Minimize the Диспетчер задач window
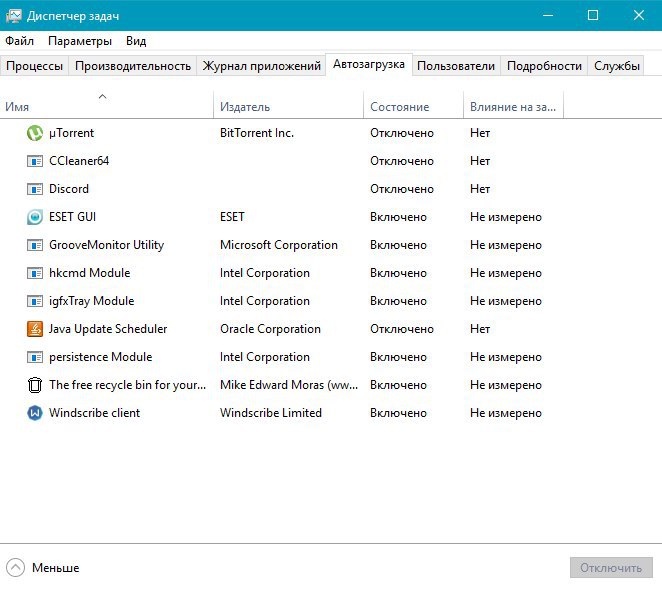The image size is (662, 590). click(x=548, y=15)
